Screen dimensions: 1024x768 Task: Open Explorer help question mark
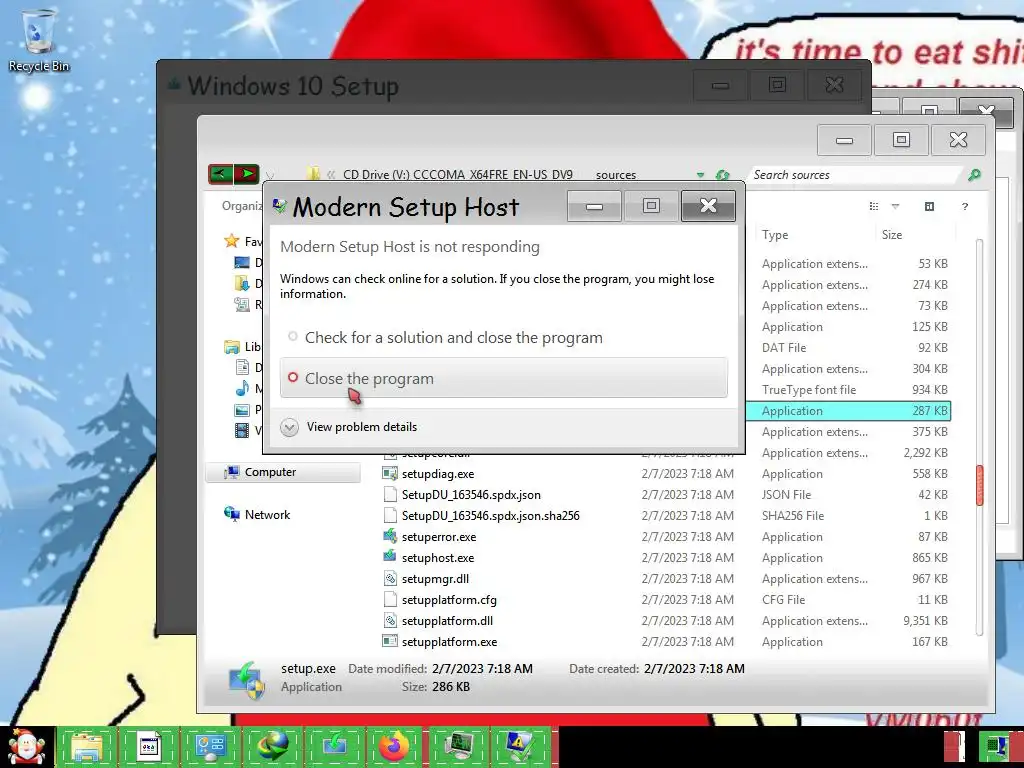pyautogui.click(x=965, y=206)
